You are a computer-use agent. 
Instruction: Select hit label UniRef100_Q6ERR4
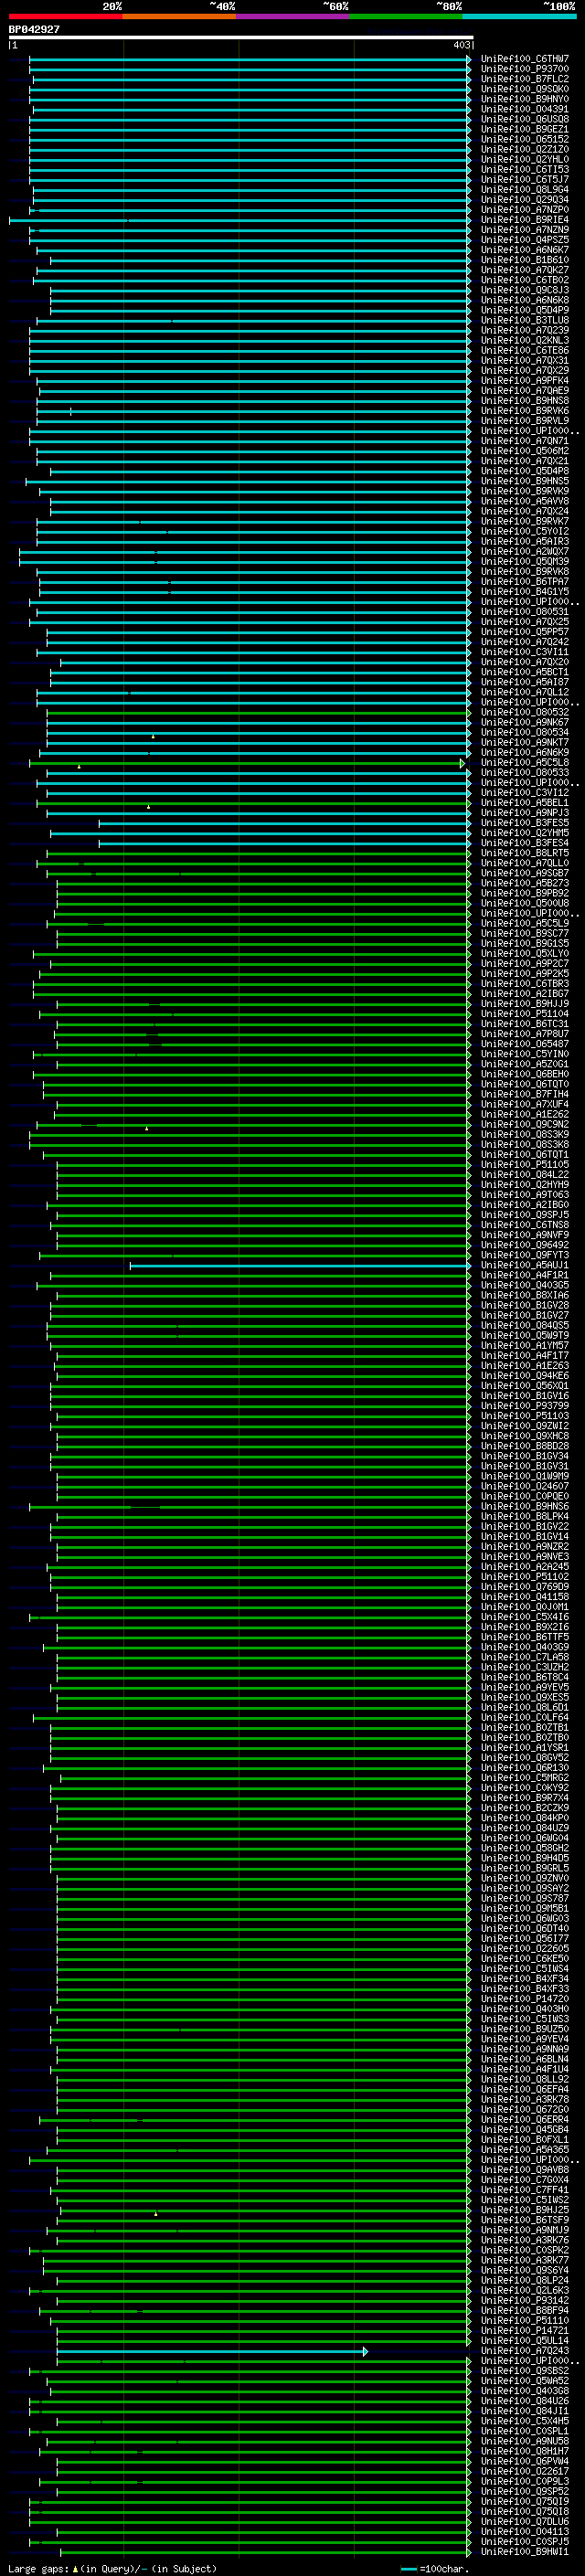[x=525, y=2119]
